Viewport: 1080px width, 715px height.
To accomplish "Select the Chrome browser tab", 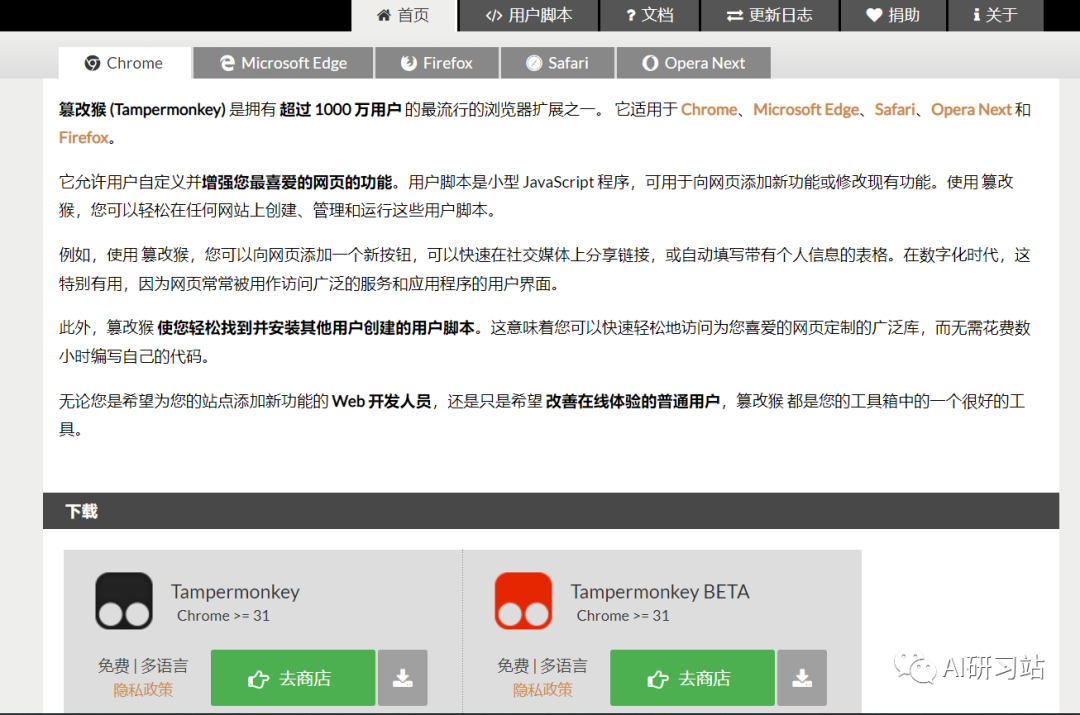I will [x=125, y=63].
